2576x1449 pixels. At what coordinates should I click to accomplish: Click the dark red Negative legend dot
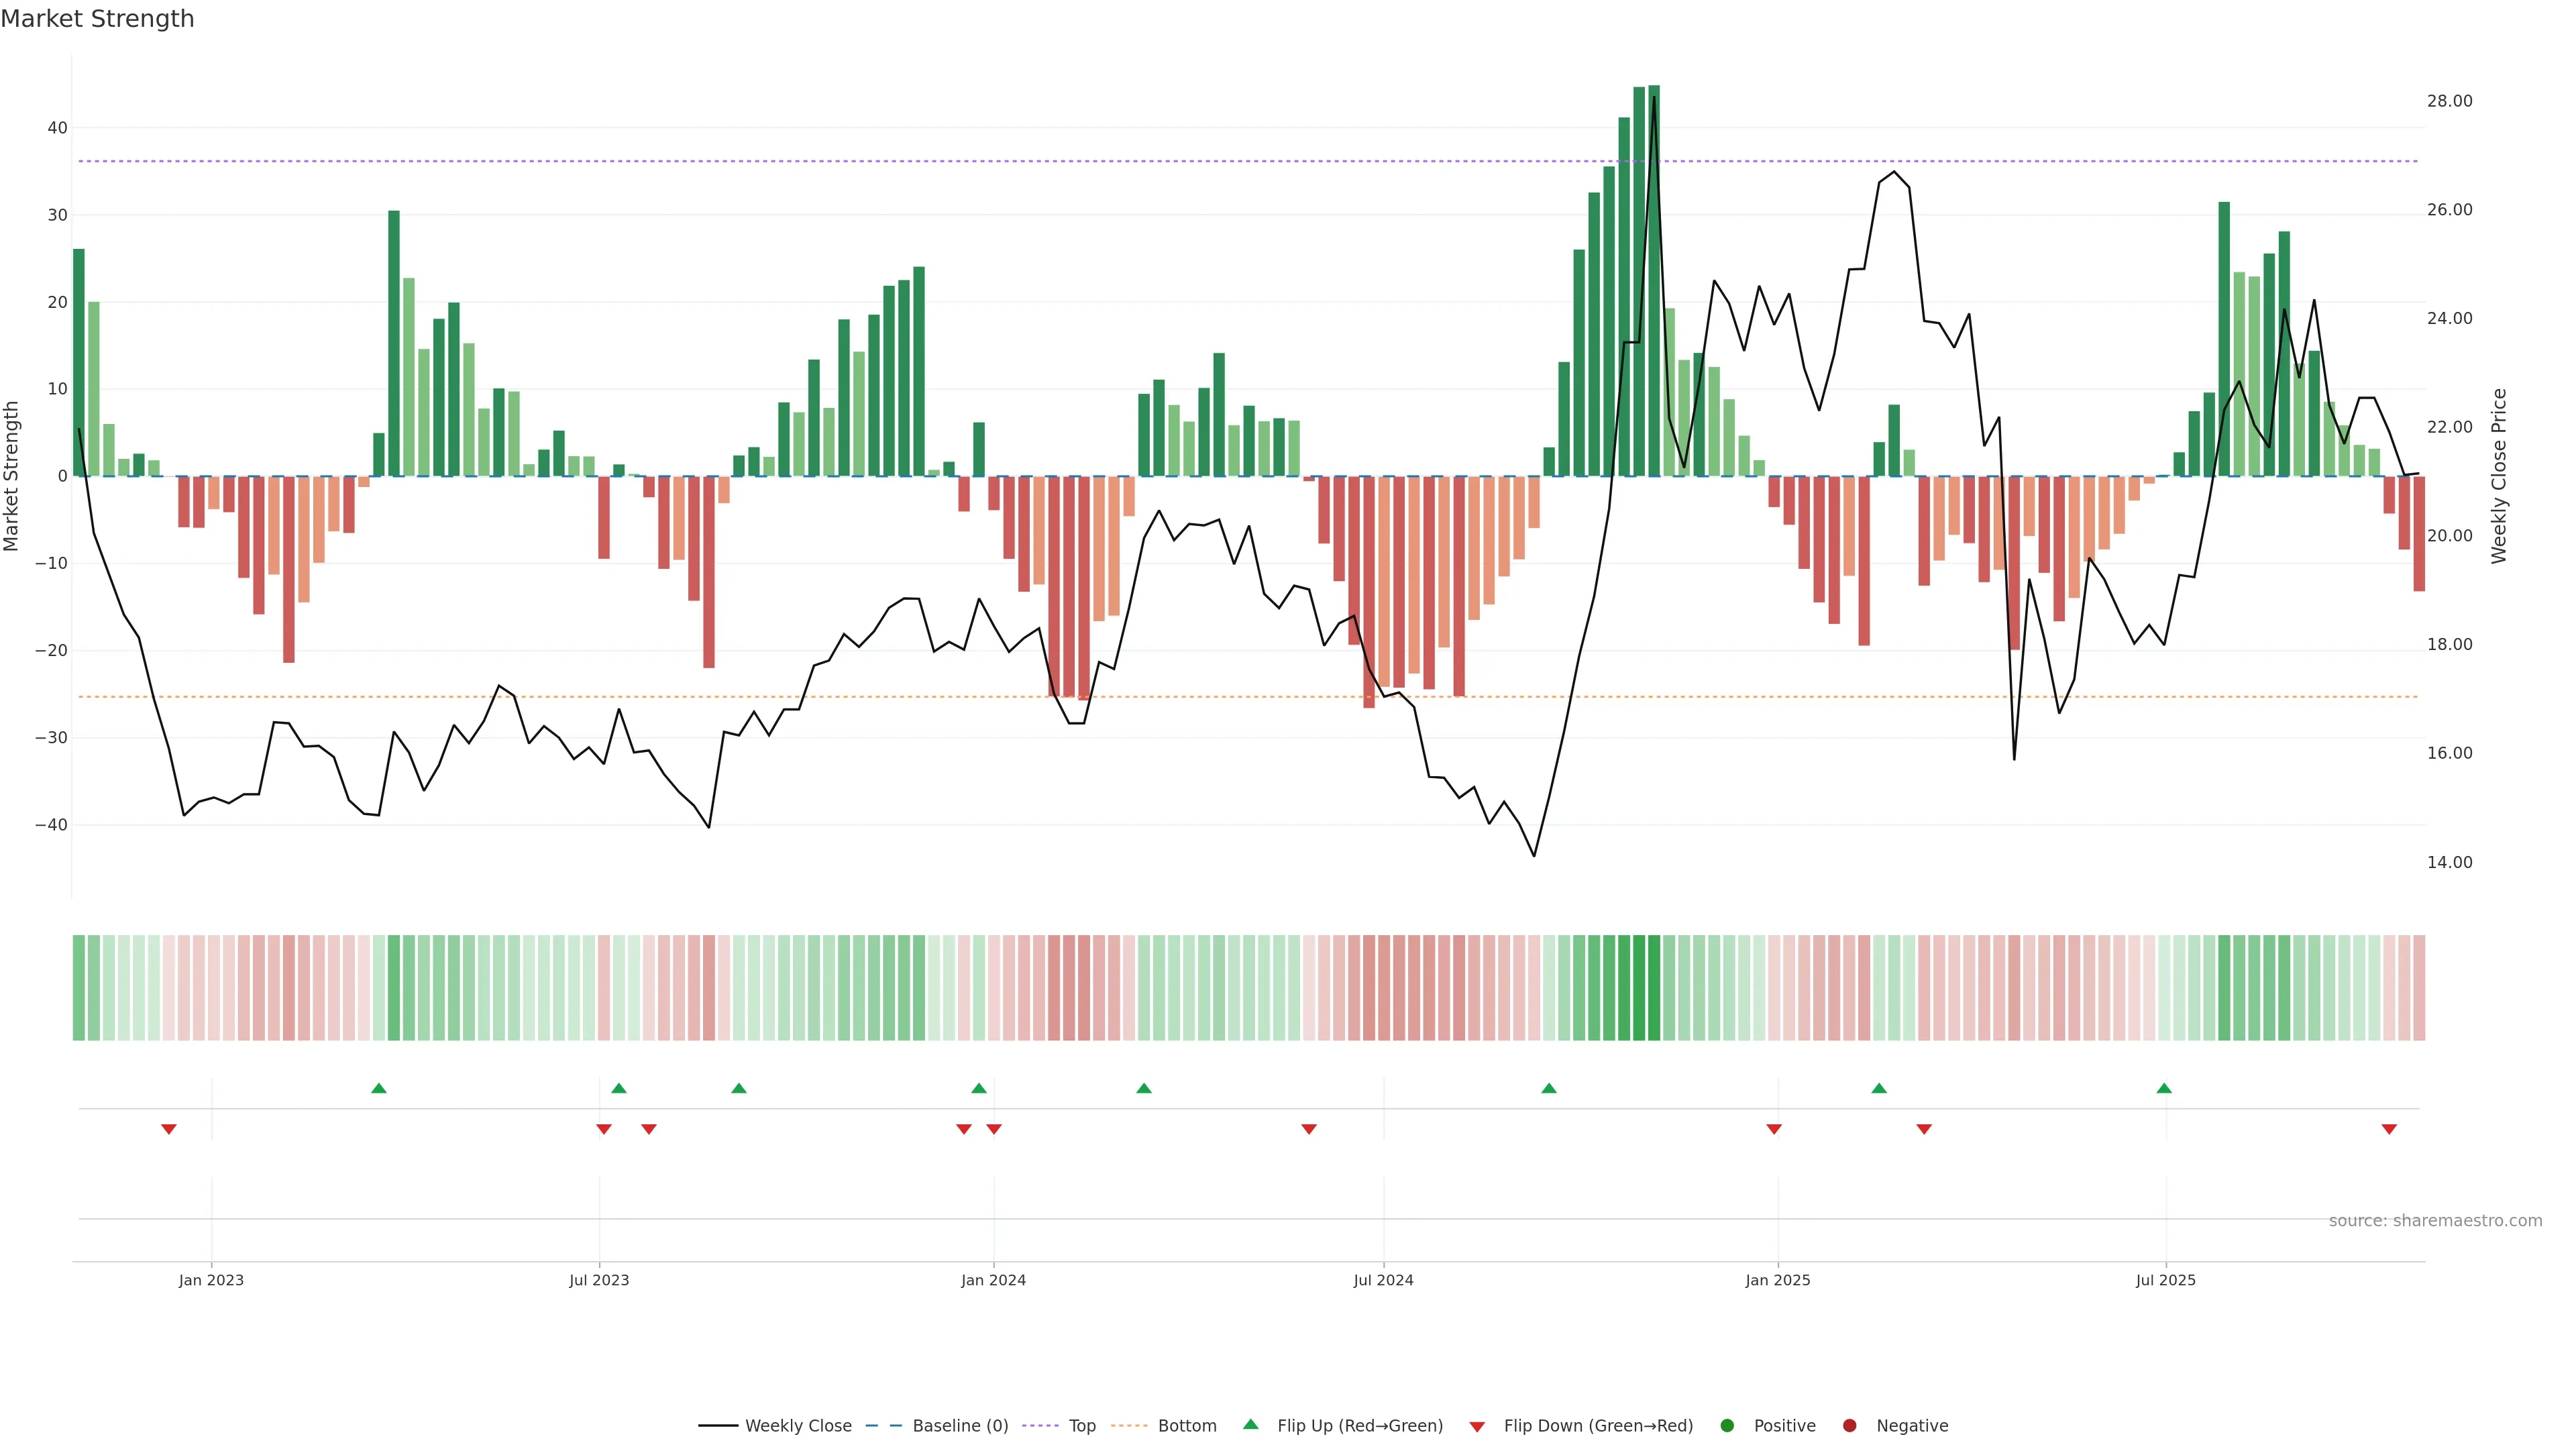click(1849, 1426)
